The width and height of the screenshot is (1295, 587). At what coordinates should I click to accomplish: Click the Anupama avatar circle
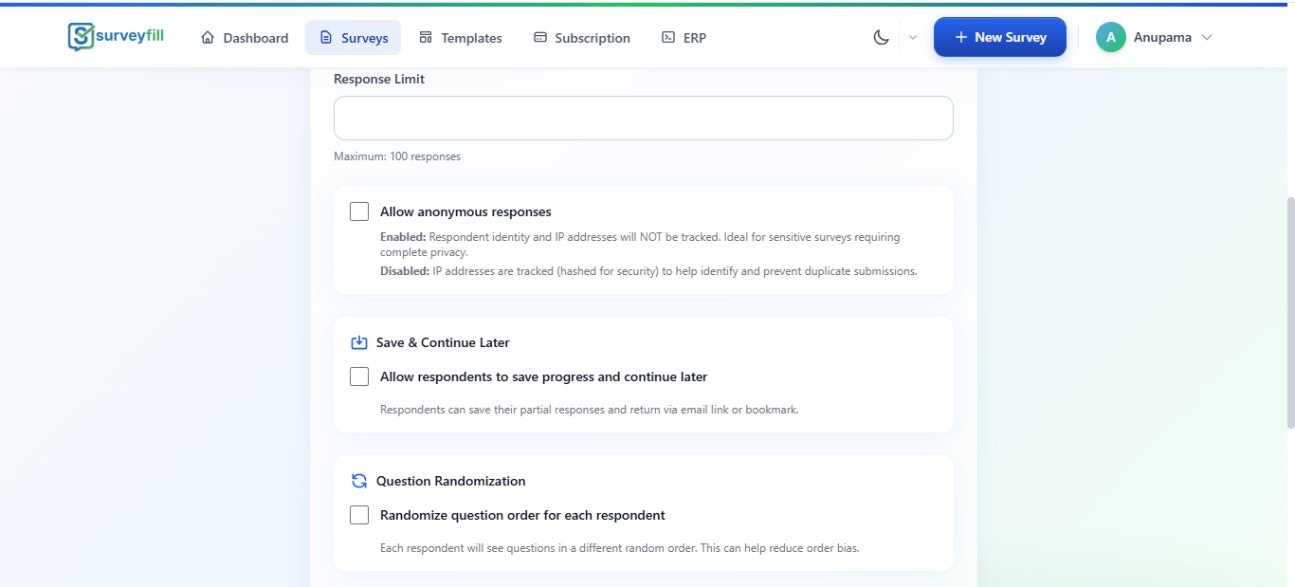point(1110,38)
